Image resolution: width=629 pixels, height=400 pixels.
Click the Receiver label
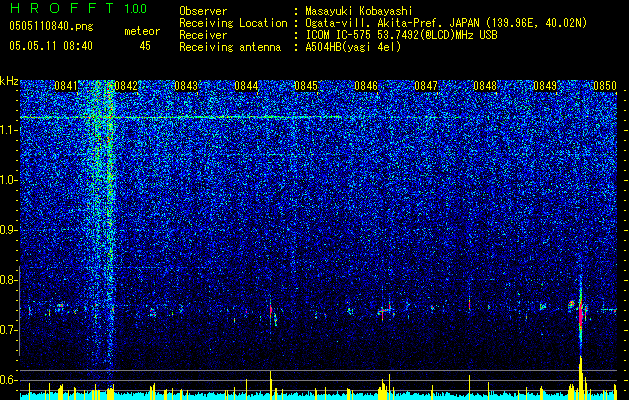pyautogui.click(x=203, y=35)
